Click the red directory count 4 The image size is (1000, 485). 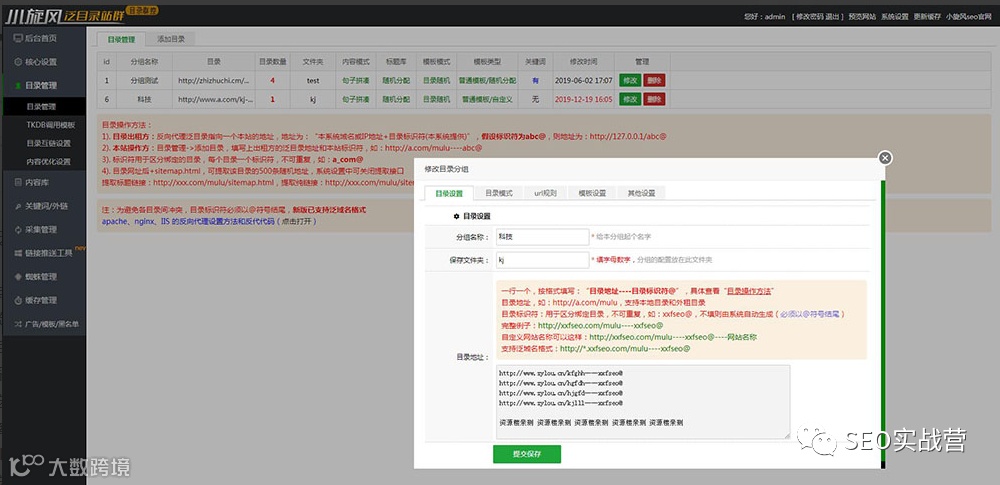coord(272,80)
